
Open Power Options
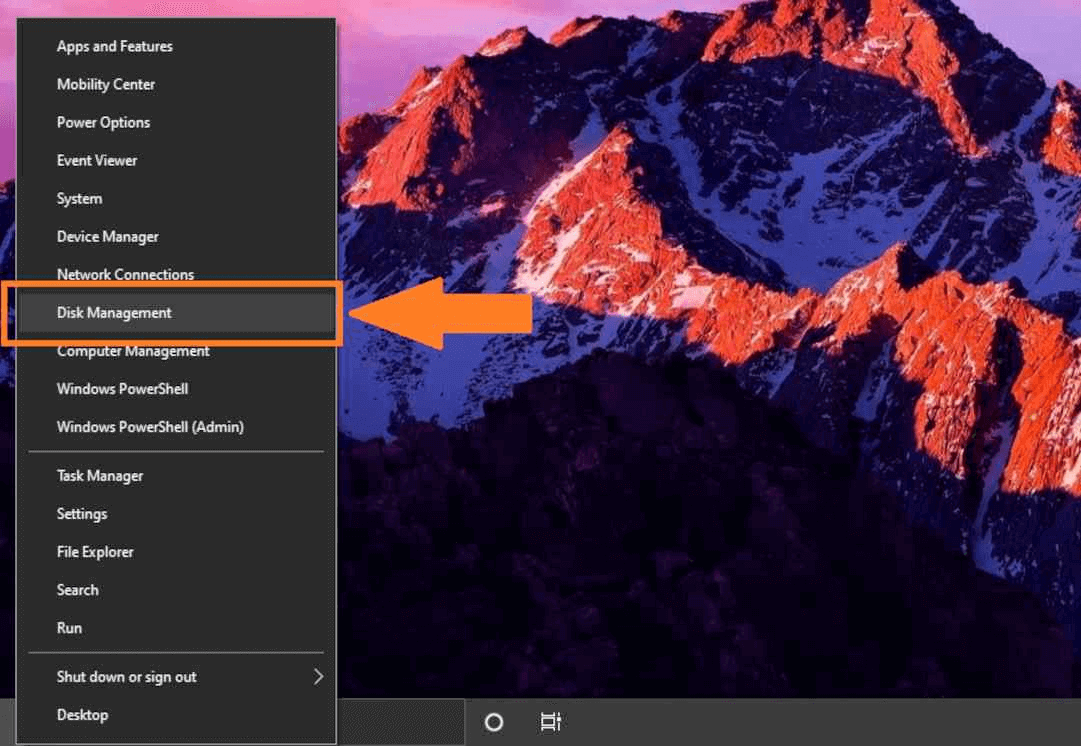(103, 122)
